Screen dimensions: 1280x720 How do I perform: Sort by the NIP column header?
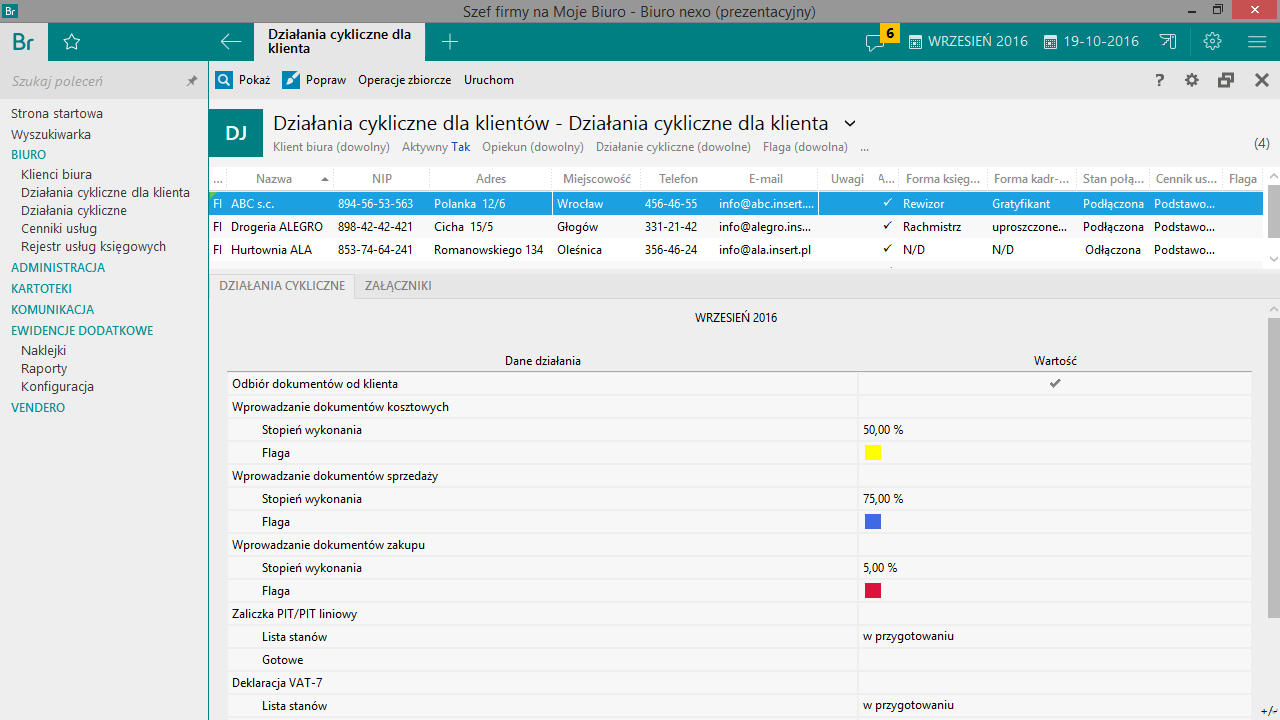tap(381, 179)
